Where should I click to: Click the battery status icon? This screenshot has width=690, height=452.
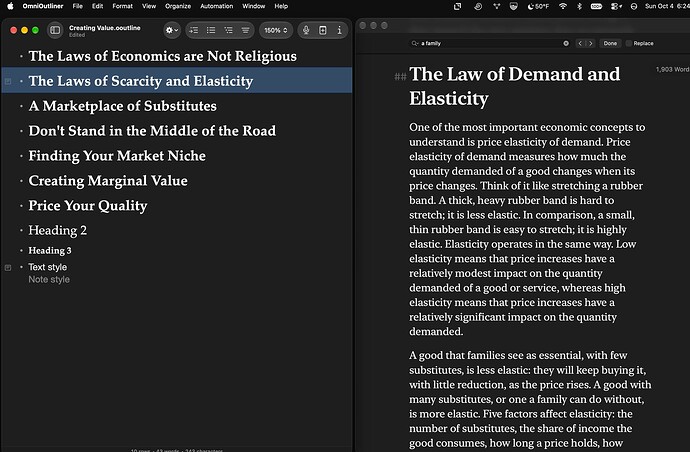pos(596,6)
